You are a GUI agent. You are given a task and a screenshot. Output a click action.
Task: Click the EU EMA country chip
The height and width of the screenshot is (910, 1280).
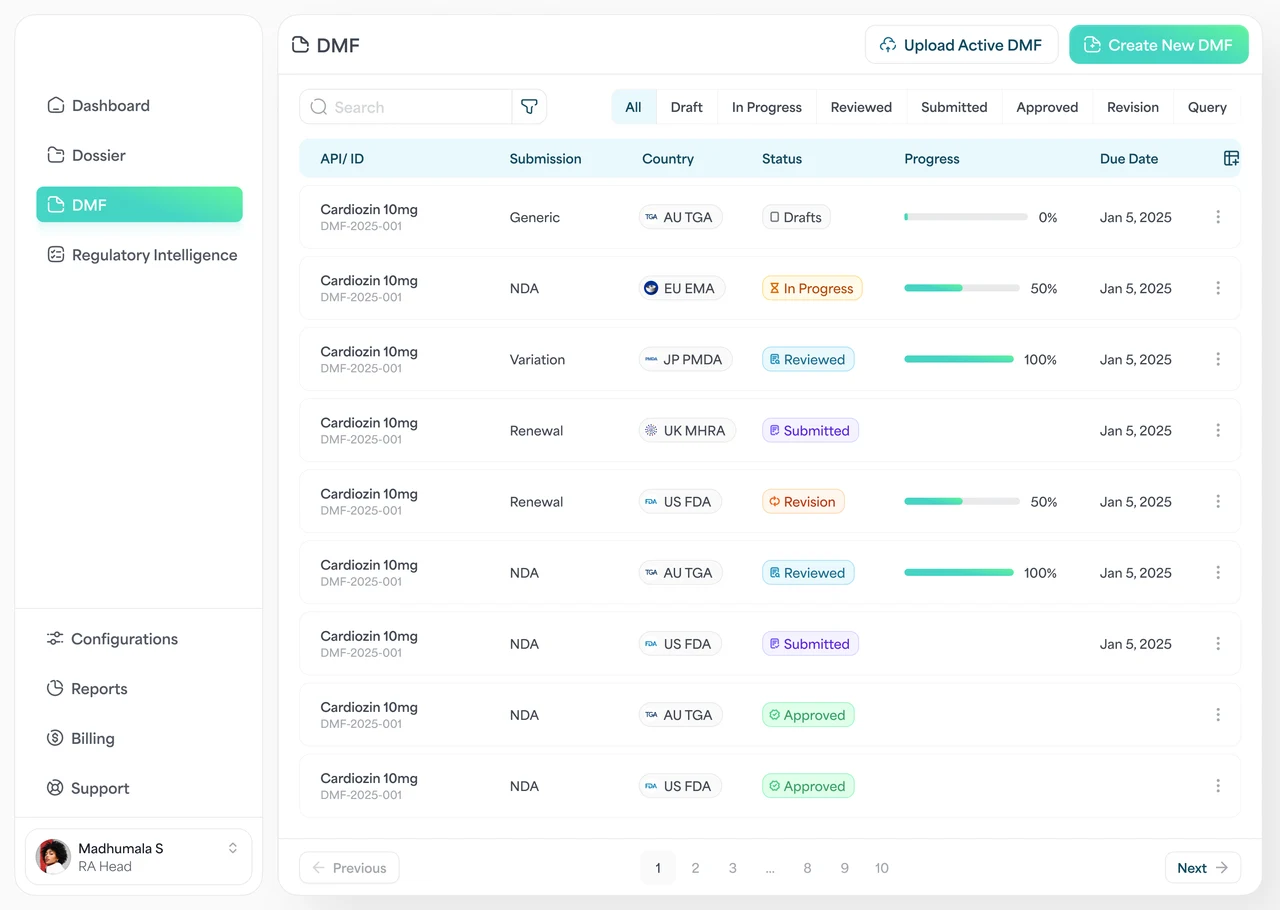(682, 288)
